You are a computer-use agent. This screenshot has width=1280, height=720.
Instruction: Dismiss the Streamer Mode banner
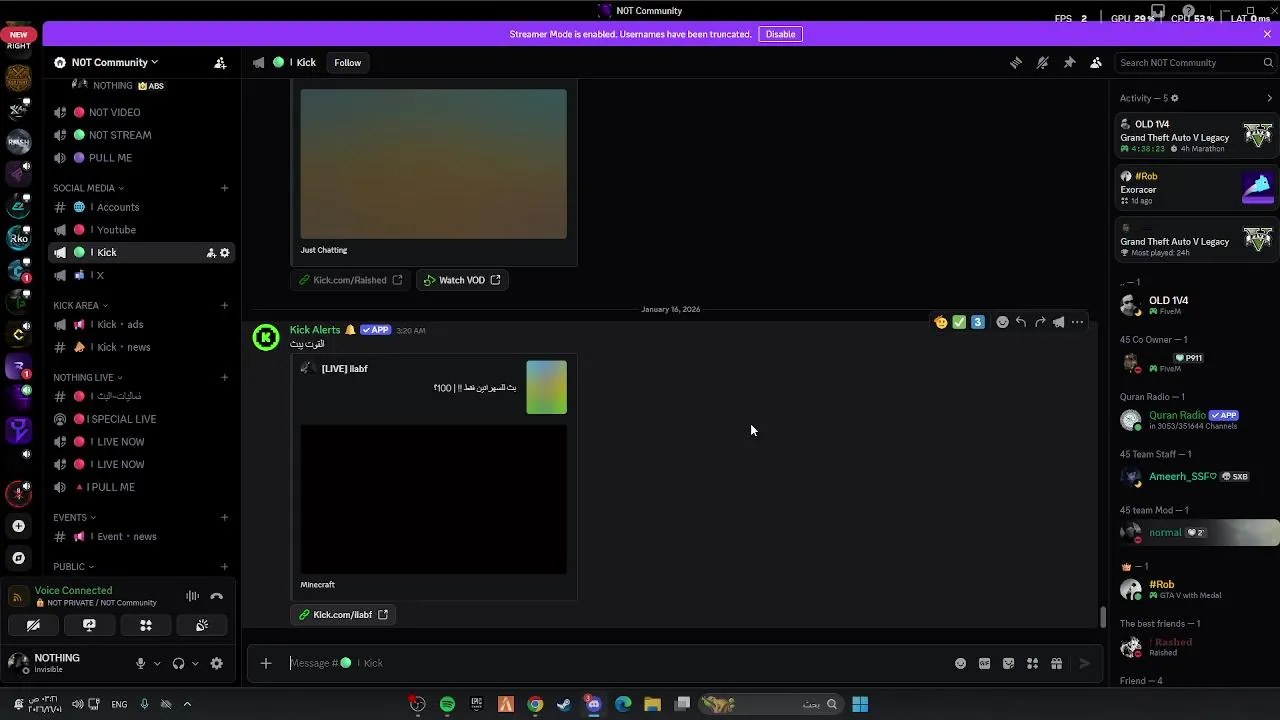[x=1267, y=34]
